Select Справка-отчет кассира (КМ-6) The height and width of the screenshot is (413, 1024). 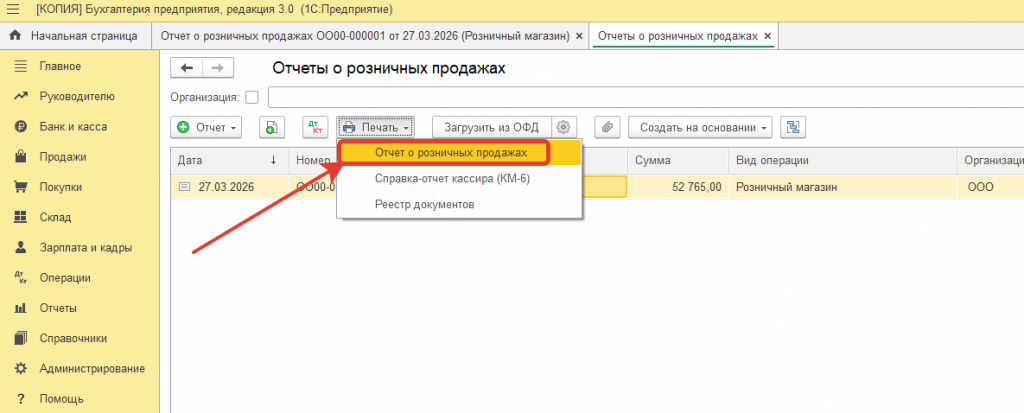(460, 178)
